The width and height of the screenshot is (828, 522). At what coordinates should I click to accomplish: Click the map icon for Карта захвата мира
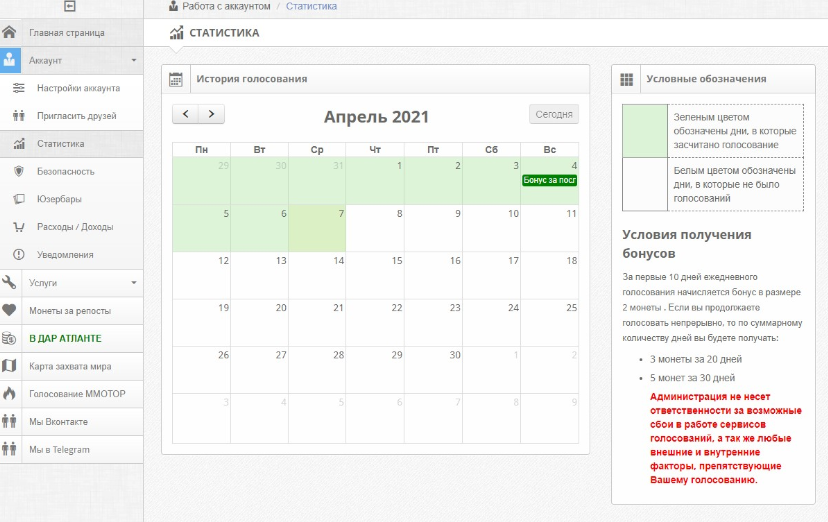pyautogui.click(x=9, y=366)
